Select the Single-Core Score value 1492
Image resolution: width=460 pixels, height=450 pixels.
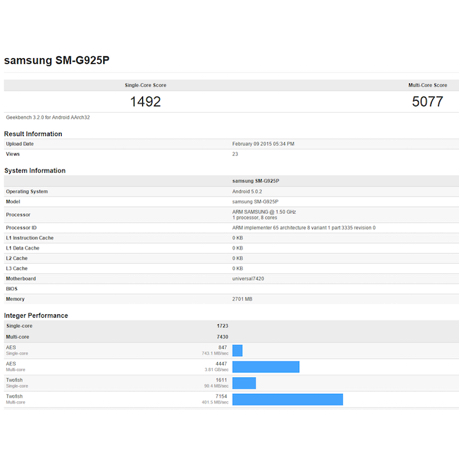pyautogui.click(x=145, y=102)
